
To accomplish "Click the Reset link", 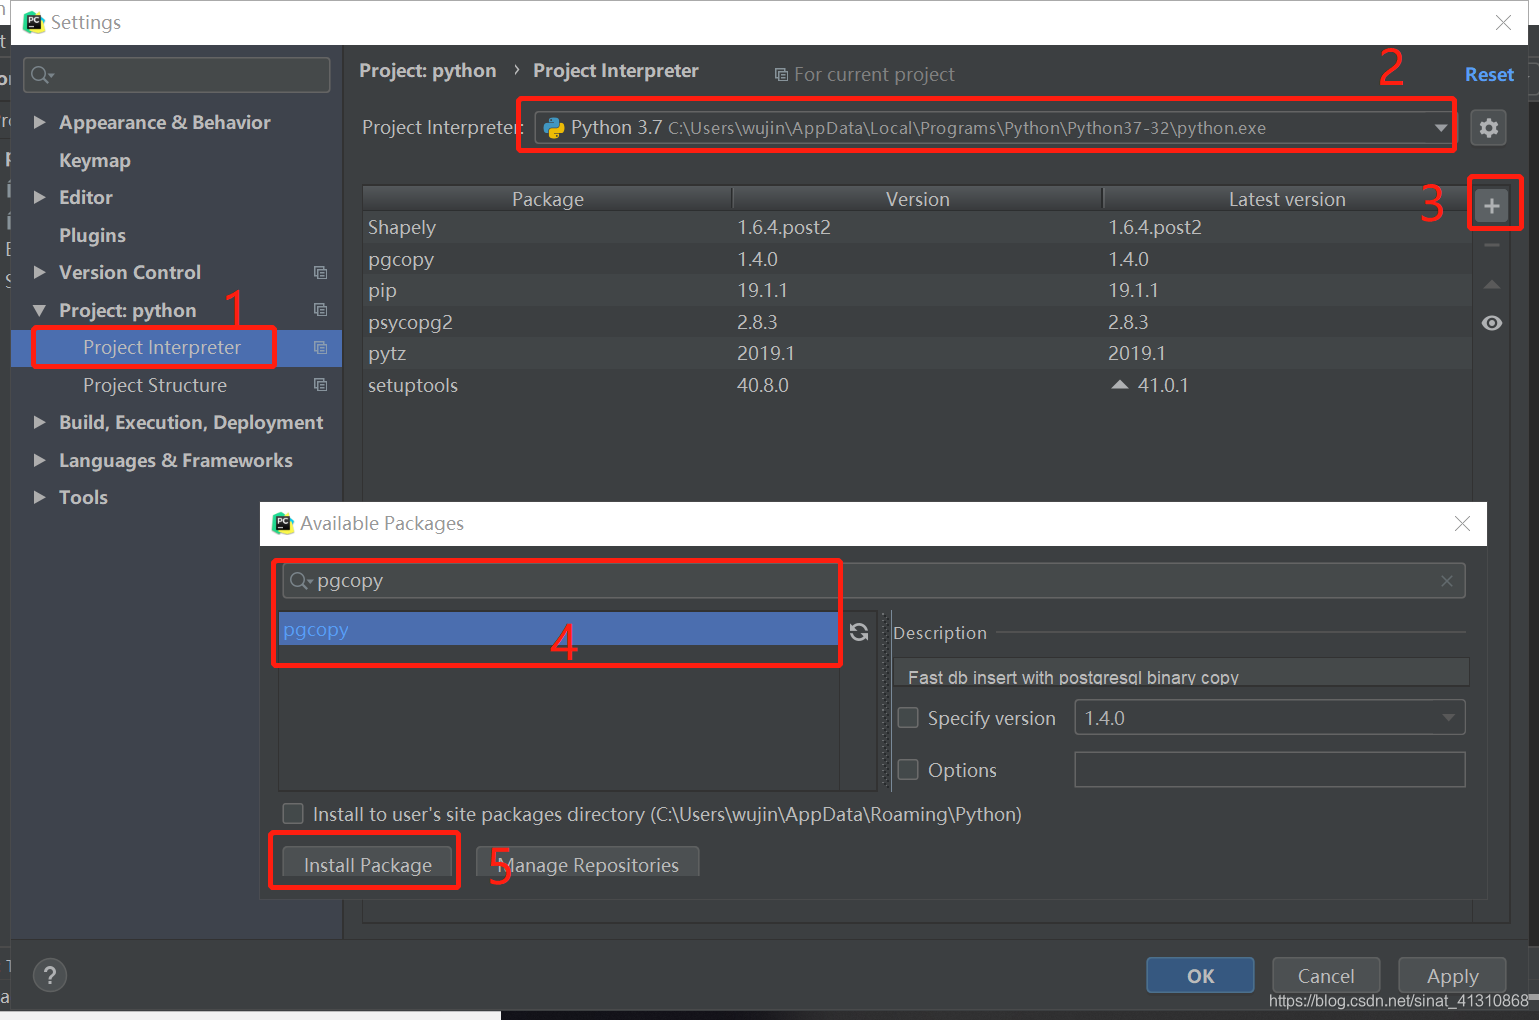I will pos(1489,74).
